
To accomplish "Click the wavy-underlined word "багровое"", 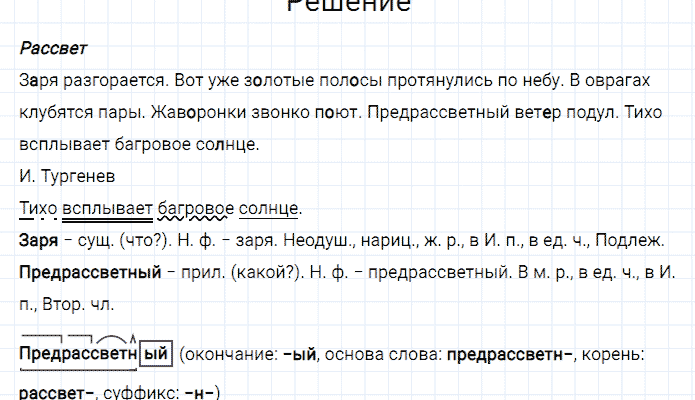I will (195, 208).
